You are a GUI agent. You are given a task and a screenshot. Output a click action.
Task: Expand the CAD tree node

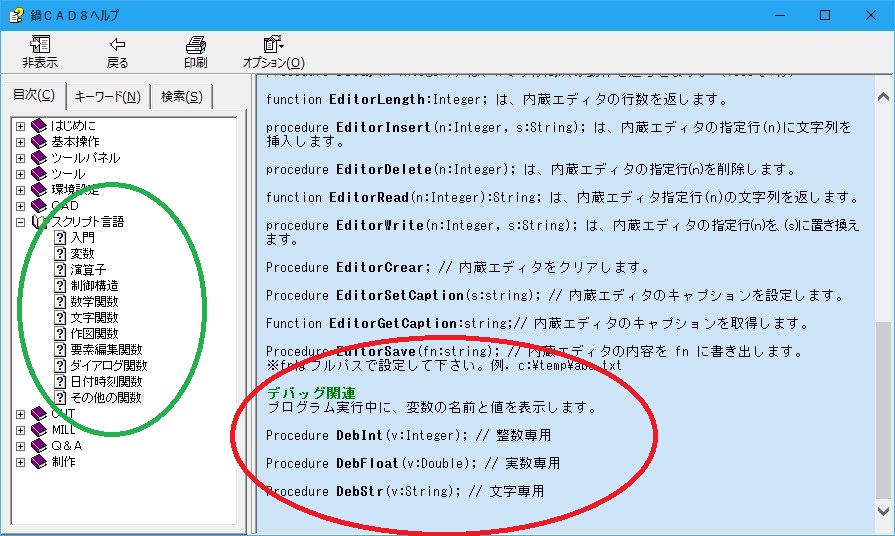point(21,205)
